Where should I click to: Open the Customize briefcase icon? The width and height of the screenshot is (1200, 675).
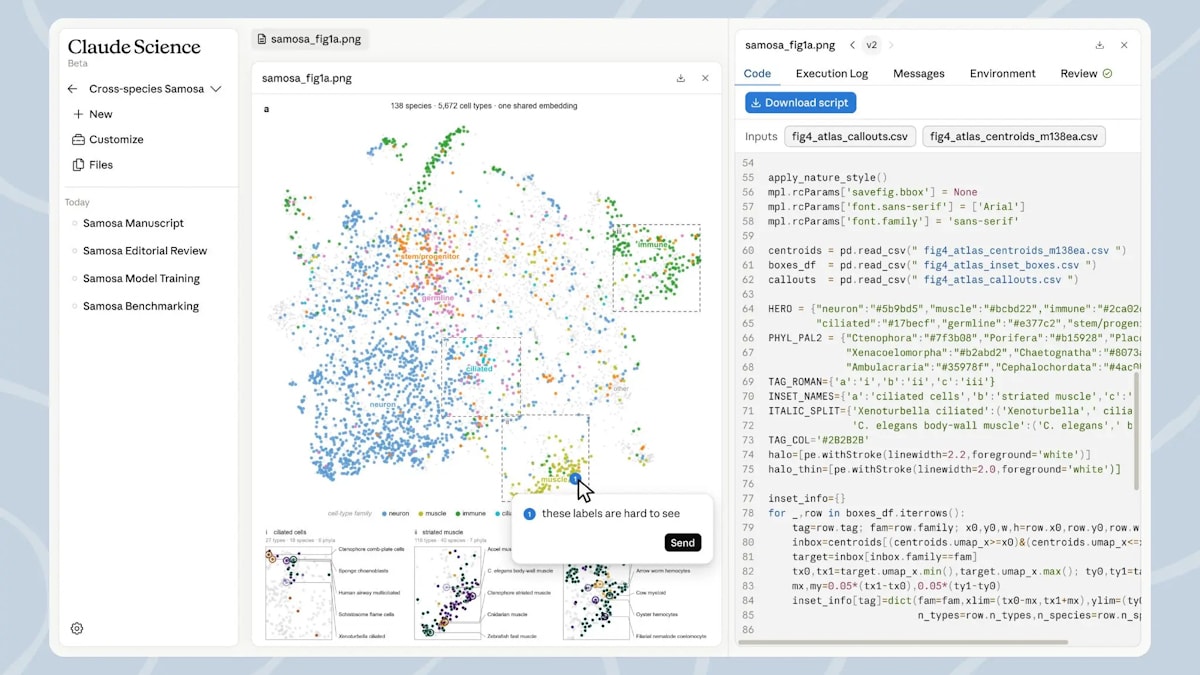point(78,140)
